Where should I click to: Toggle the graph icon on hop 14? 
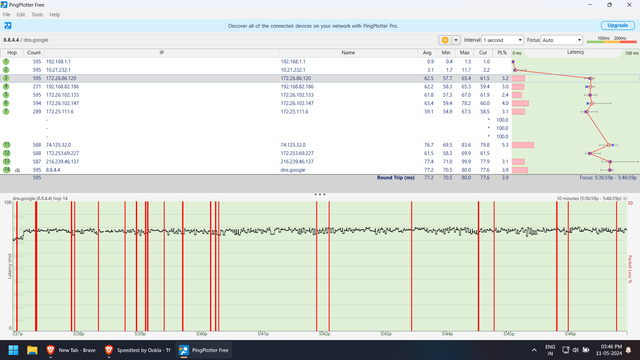(17, 170)
